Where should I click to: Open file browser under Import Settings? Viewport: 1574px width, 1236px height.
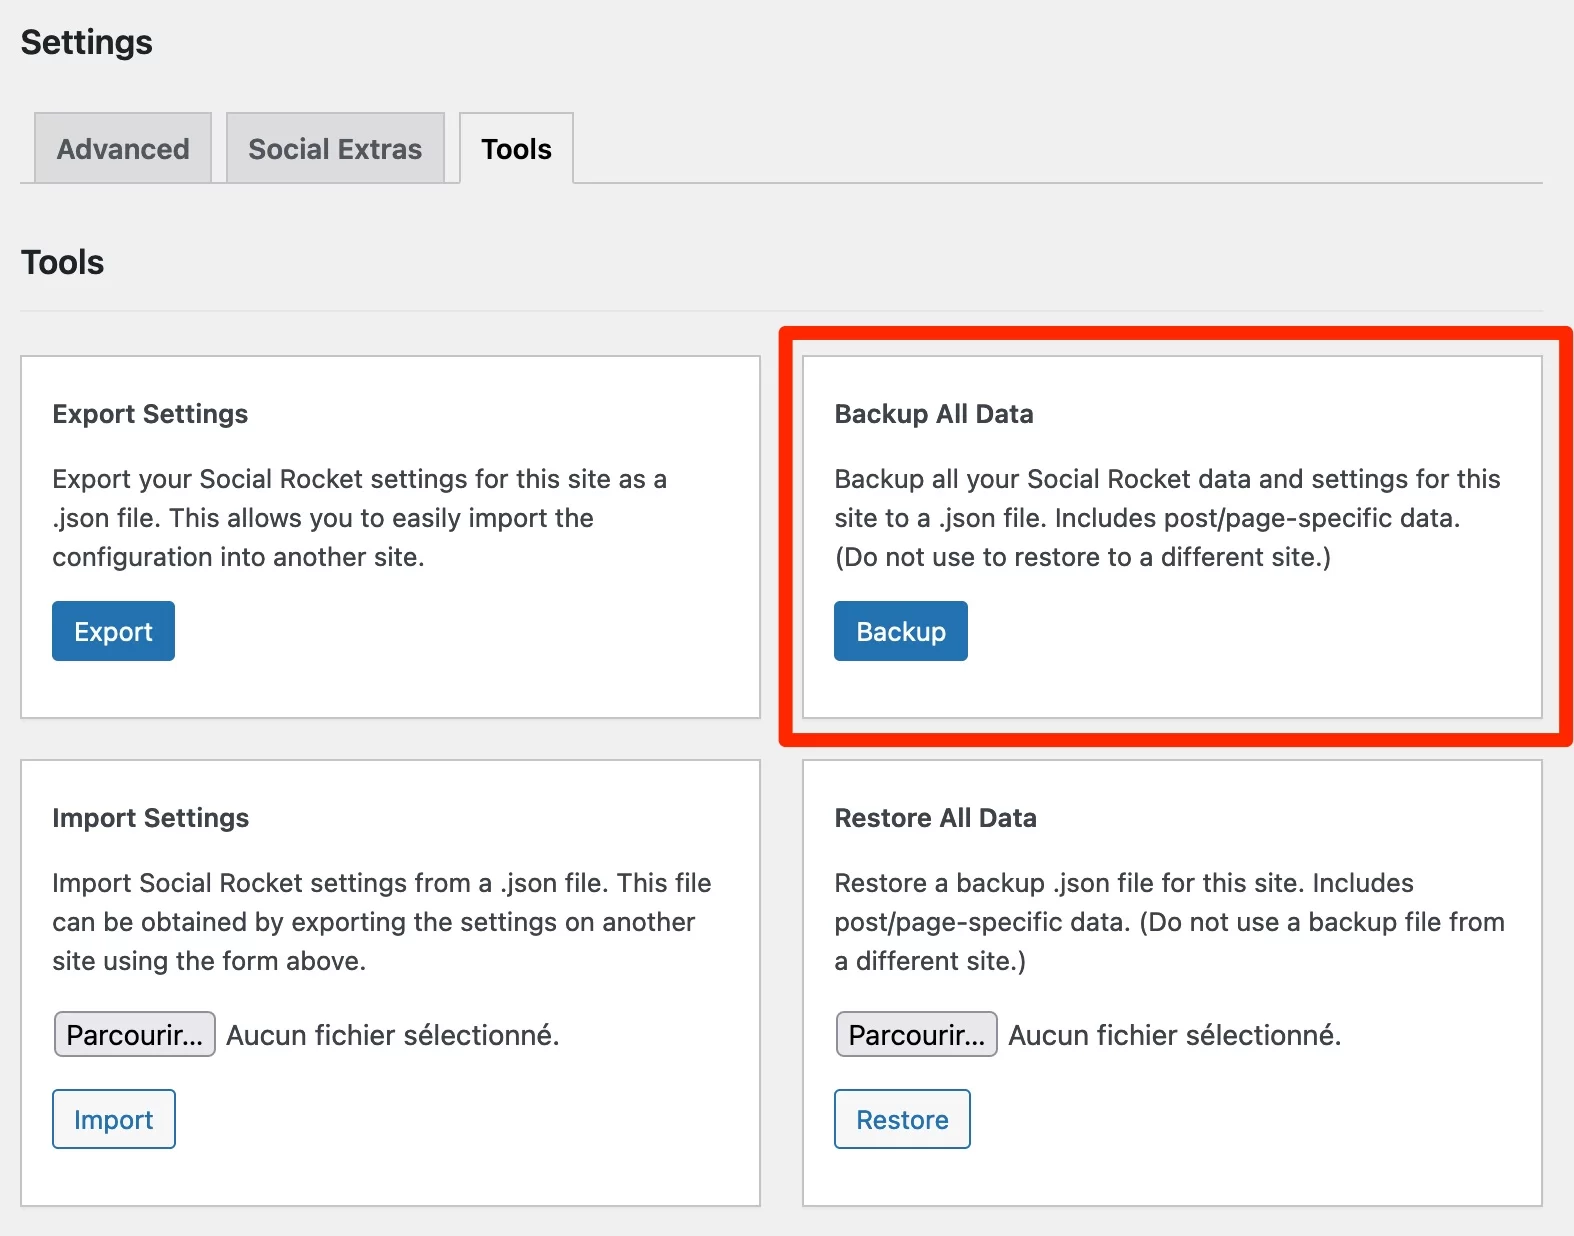coord(134,1034)
